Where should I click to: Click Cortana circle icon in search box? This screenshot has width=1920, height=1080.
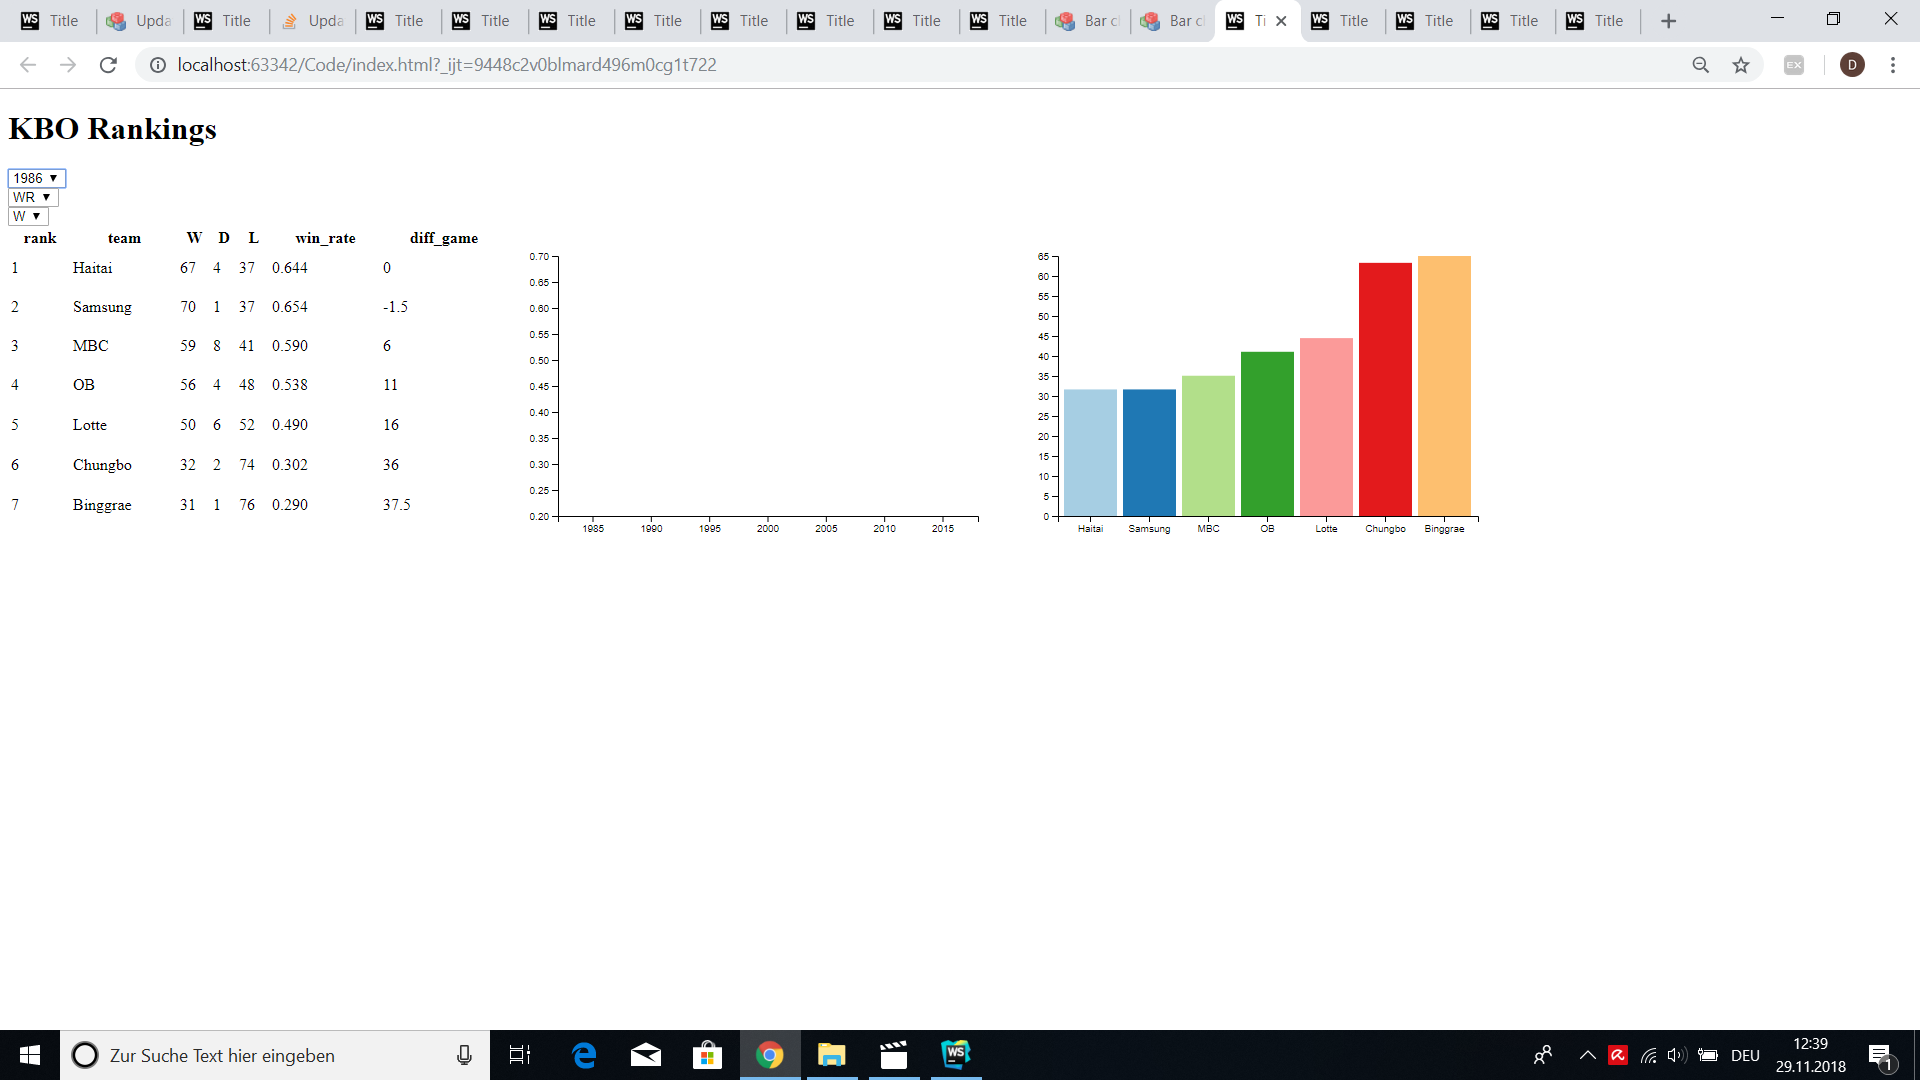click(x=85, y=1055)
